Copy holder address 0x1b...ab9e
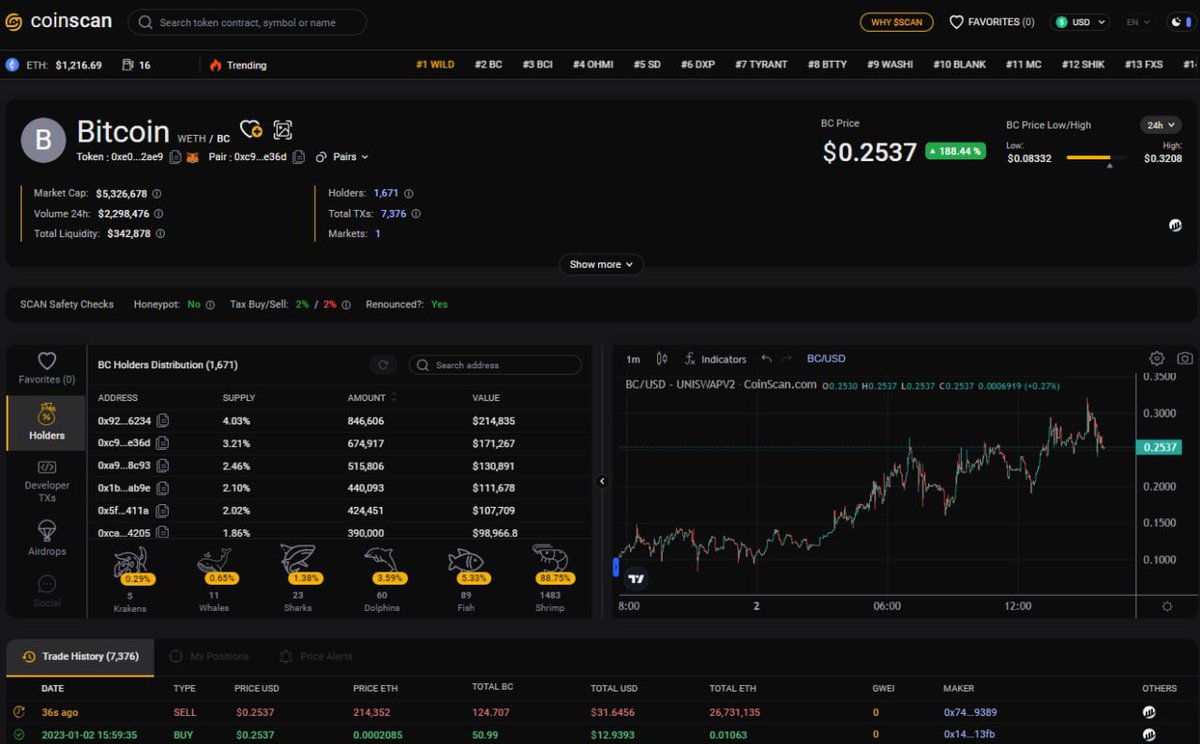This screenshot has width=1200, height=744. (162, 488)
